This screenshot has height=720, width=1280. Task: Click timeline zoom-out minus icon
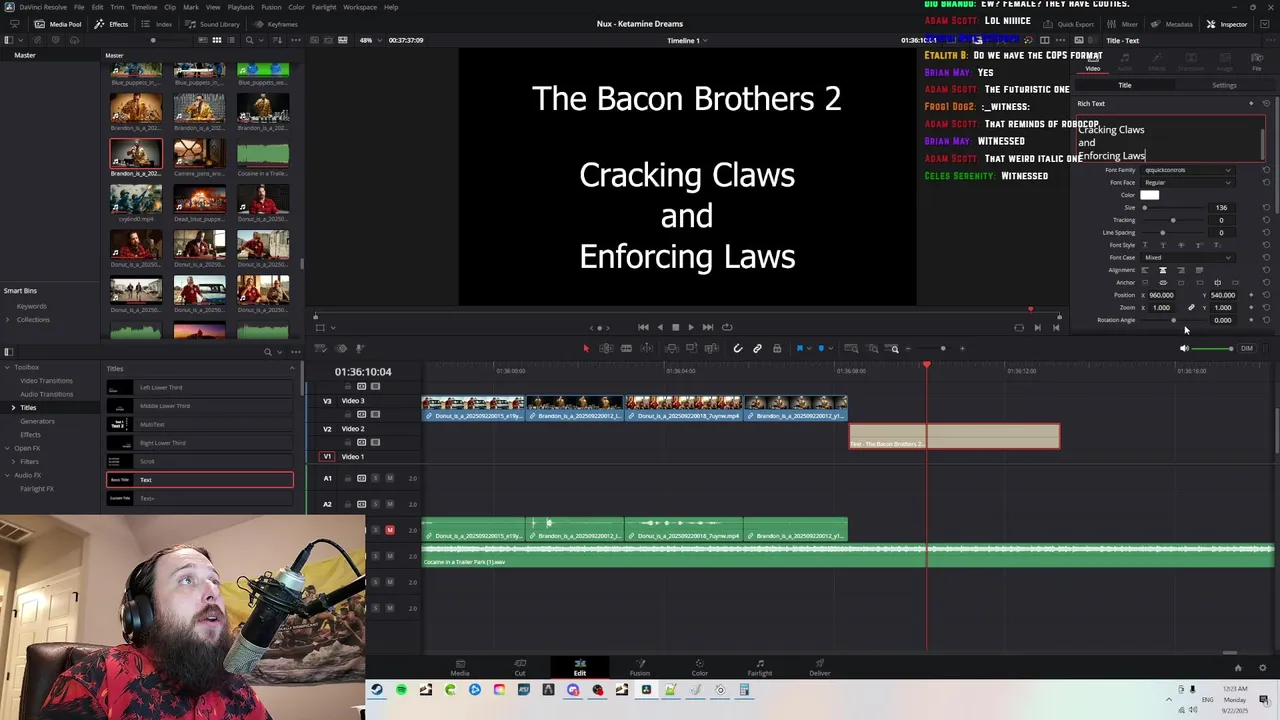(908, 348)
